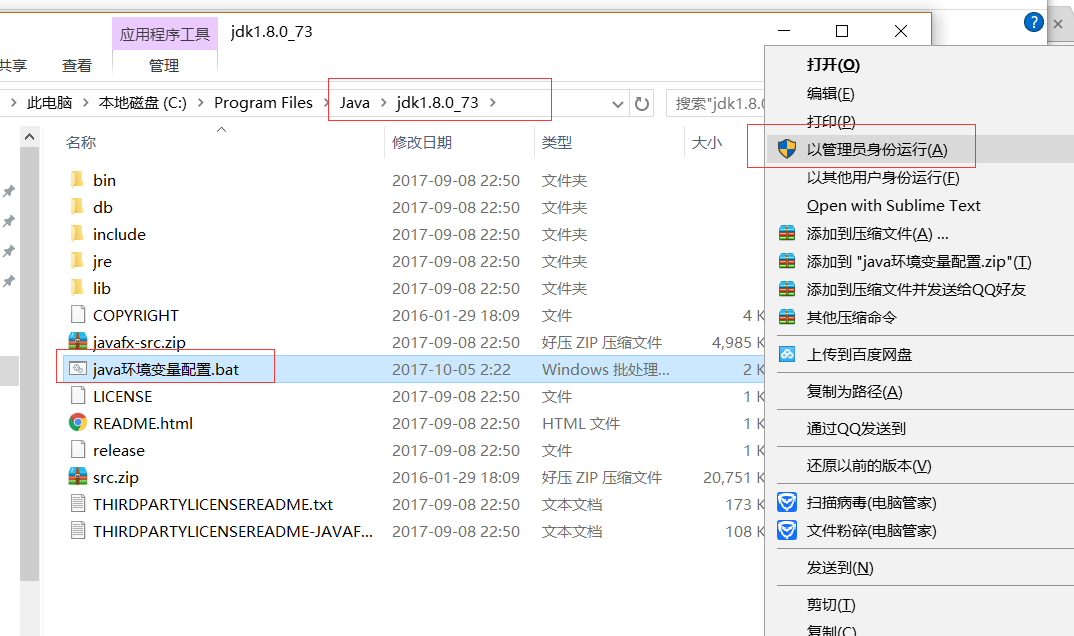Expand the chevron after 本地磁盘 (C:)
Viewport: 1074px width, 636px height.
tap(201, 103)
